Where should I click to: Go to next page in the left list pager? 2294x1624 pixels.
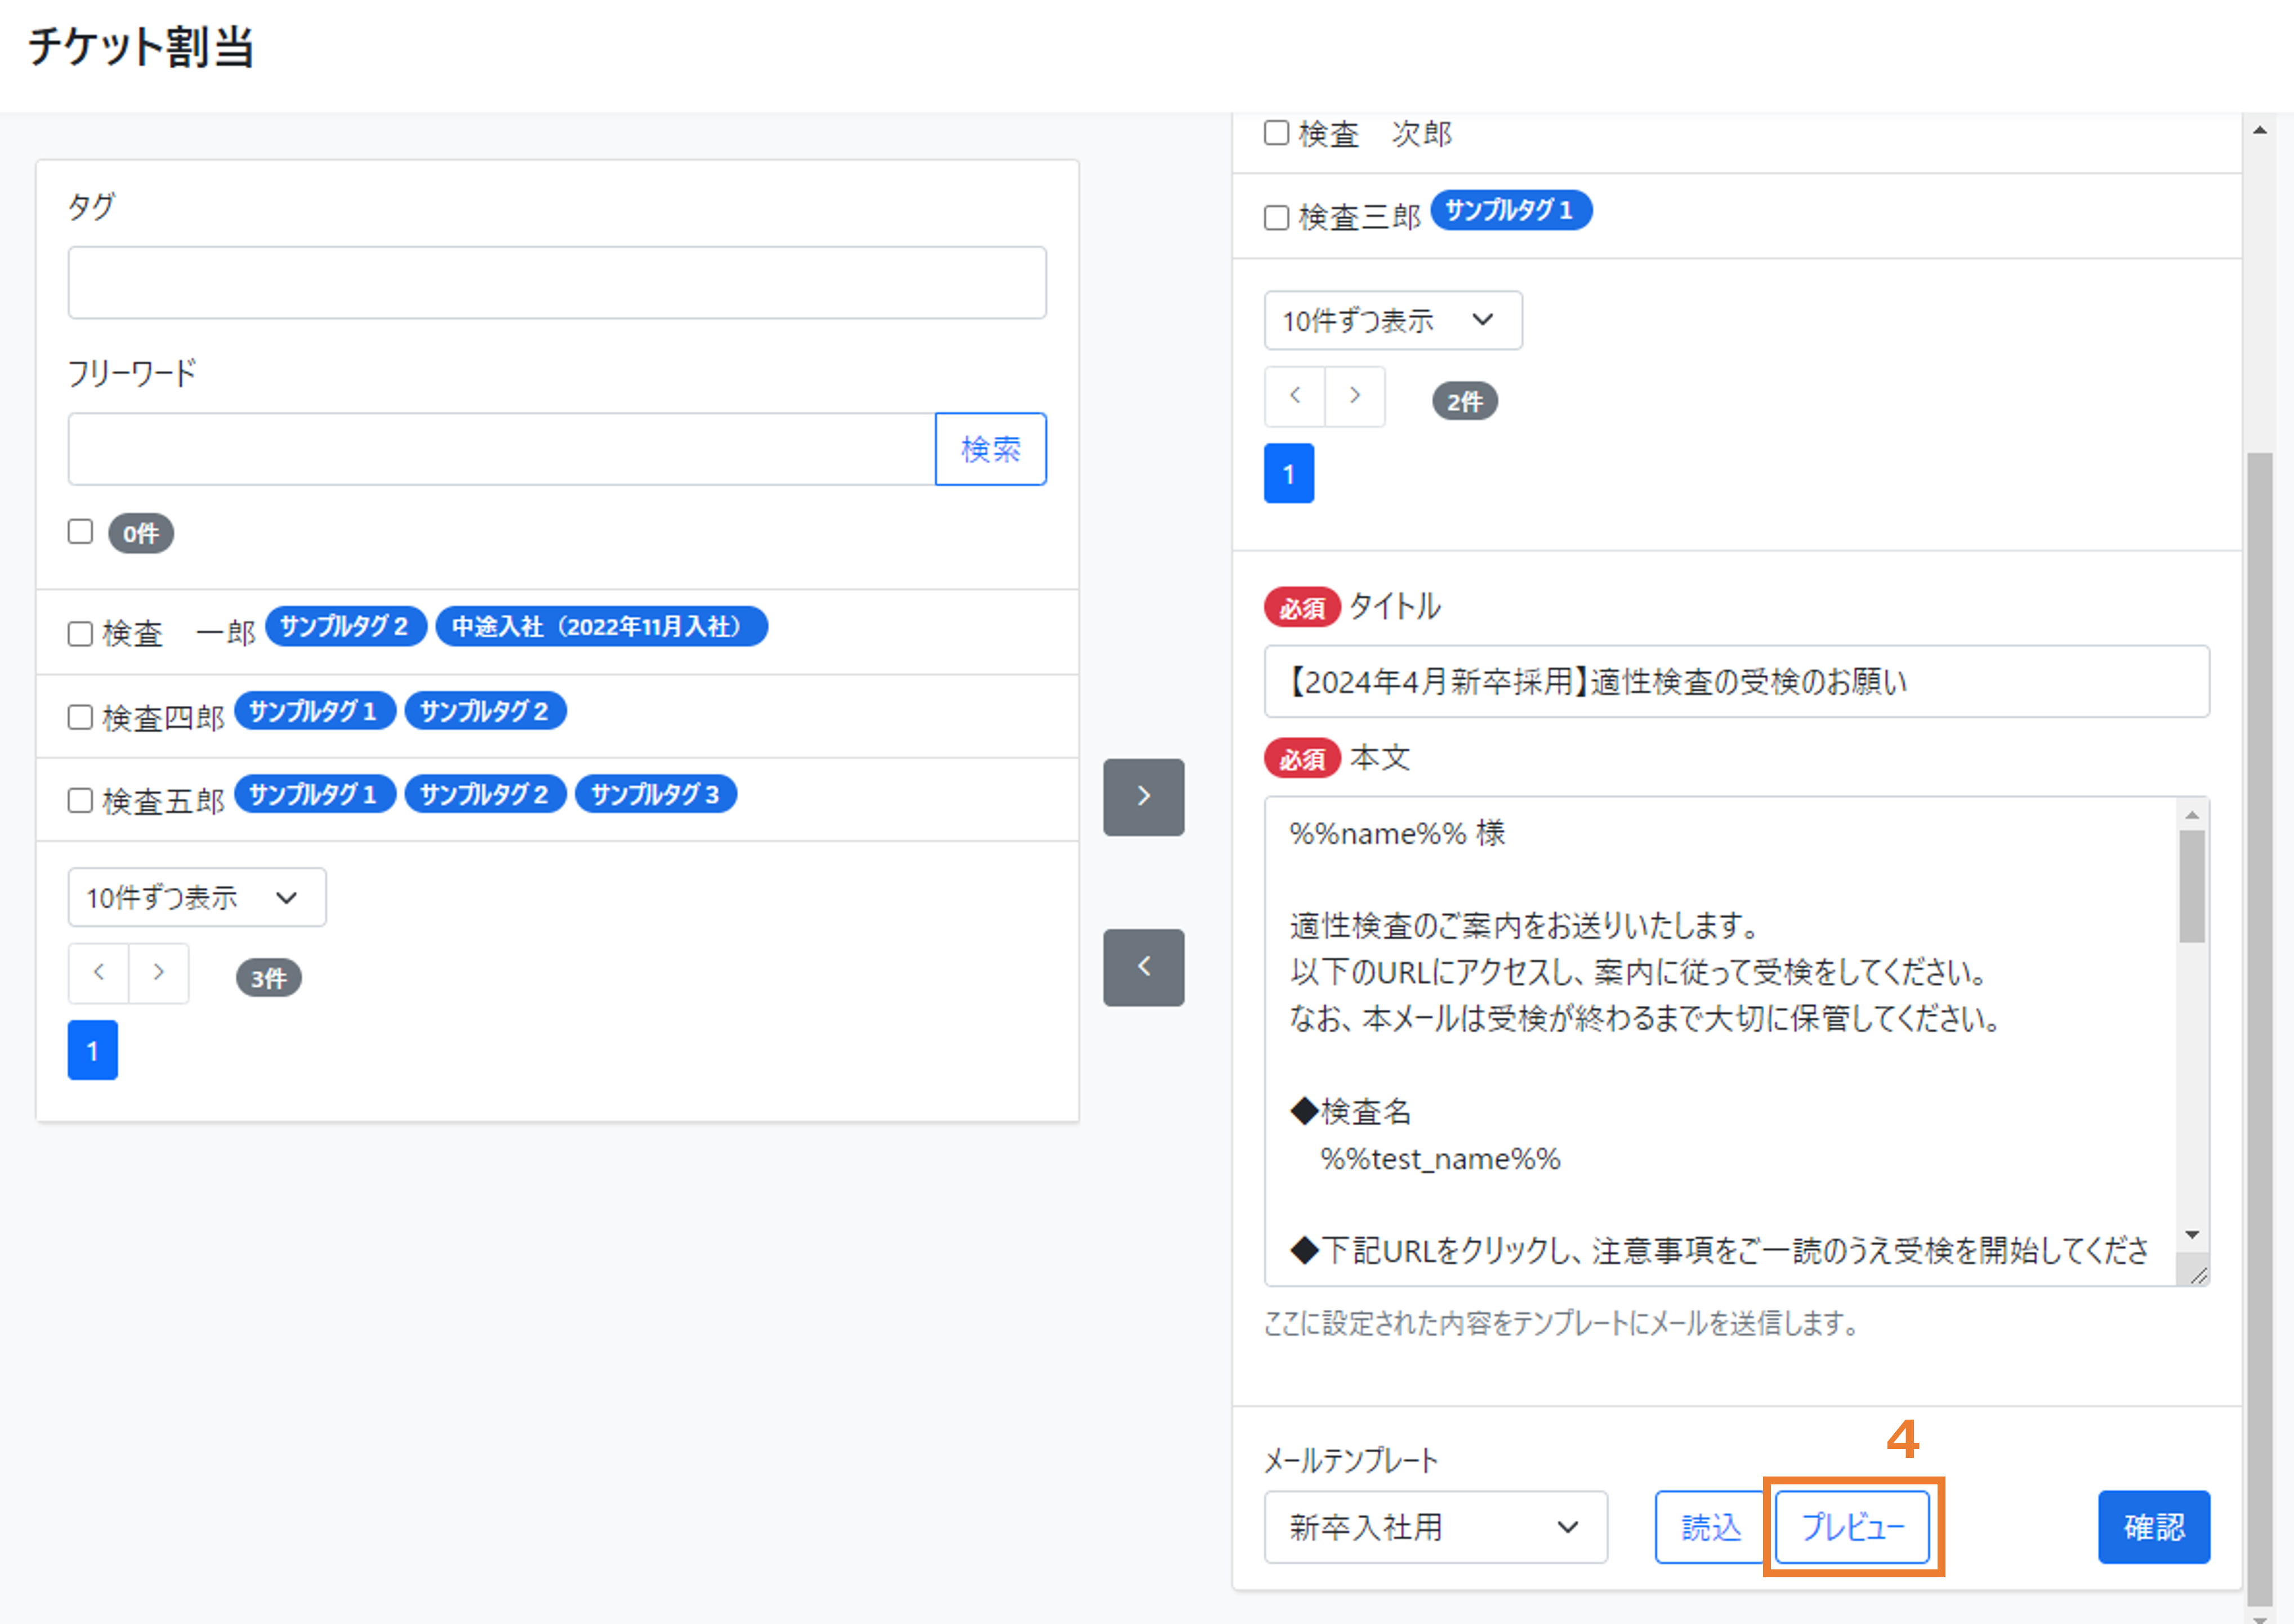pos(158,972)
